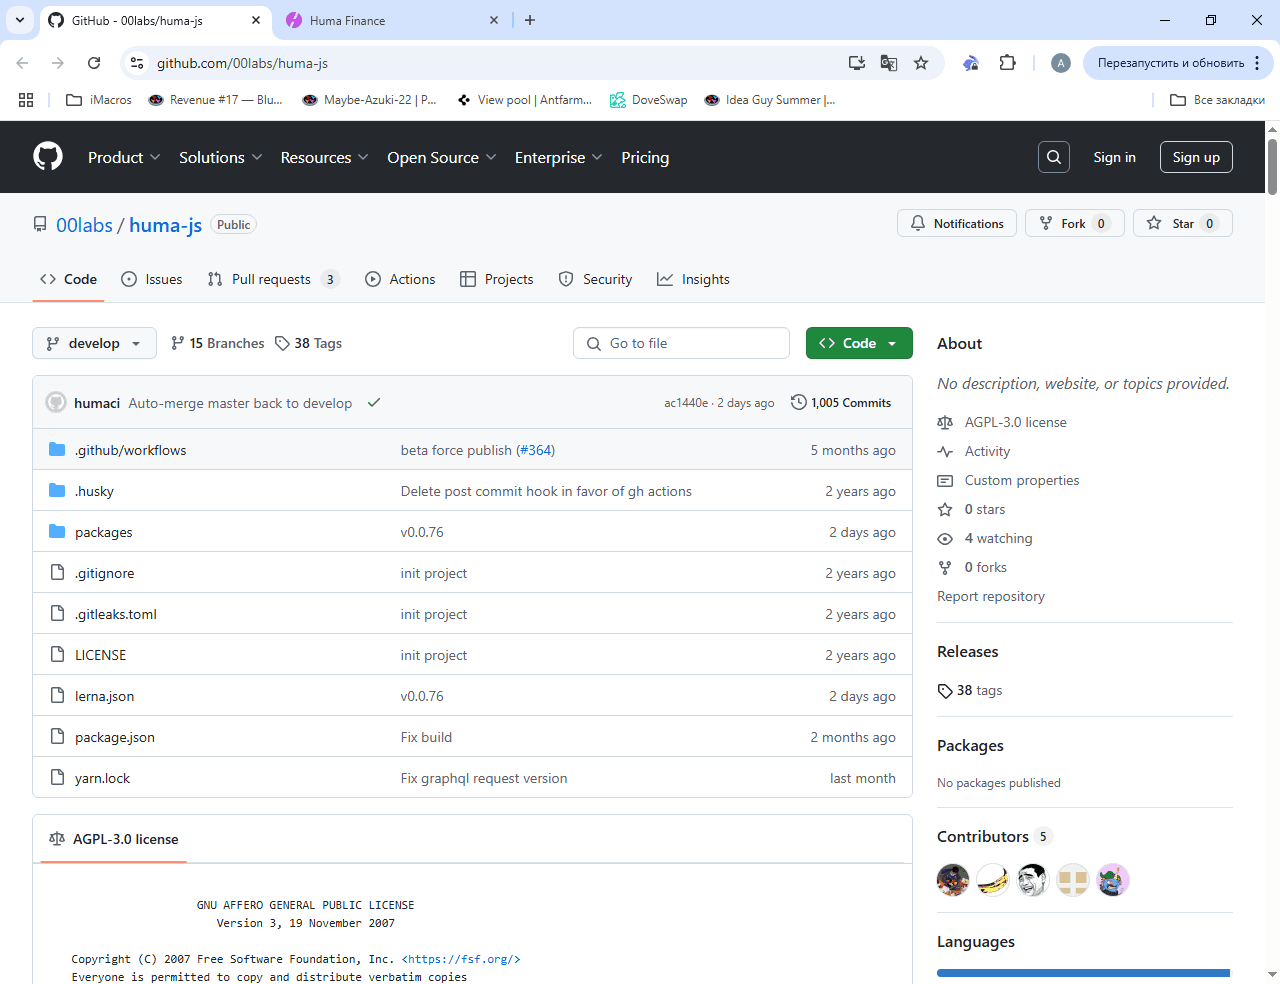Open the .gitleaks.toml file

(116, 614)
